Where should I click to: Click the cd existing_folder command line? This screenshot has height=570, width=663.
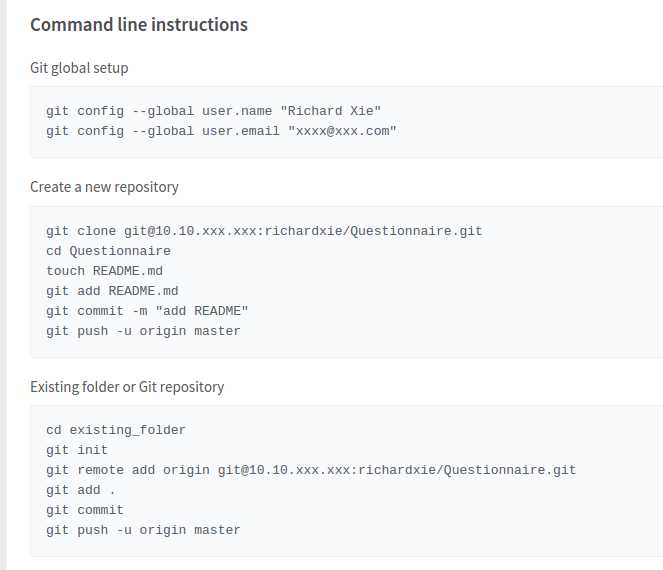click(x=116, y=430)
